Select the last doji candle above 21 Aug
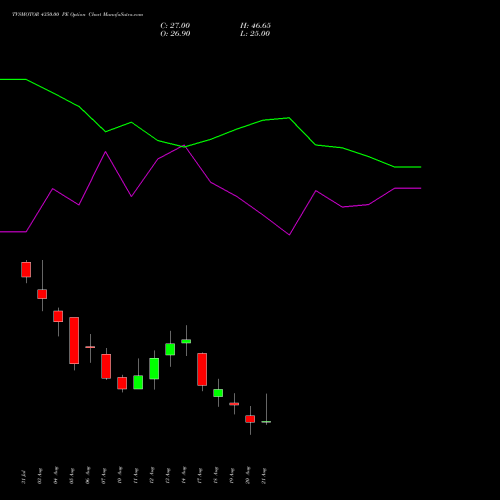500x500 pixels. (x=266, y=422)
